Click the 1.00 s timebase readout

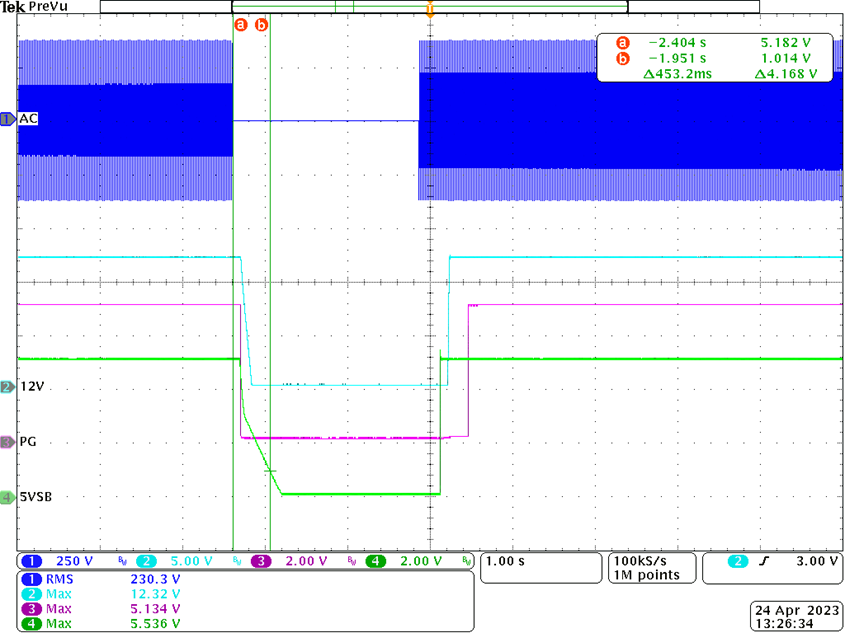coord(505,561)
